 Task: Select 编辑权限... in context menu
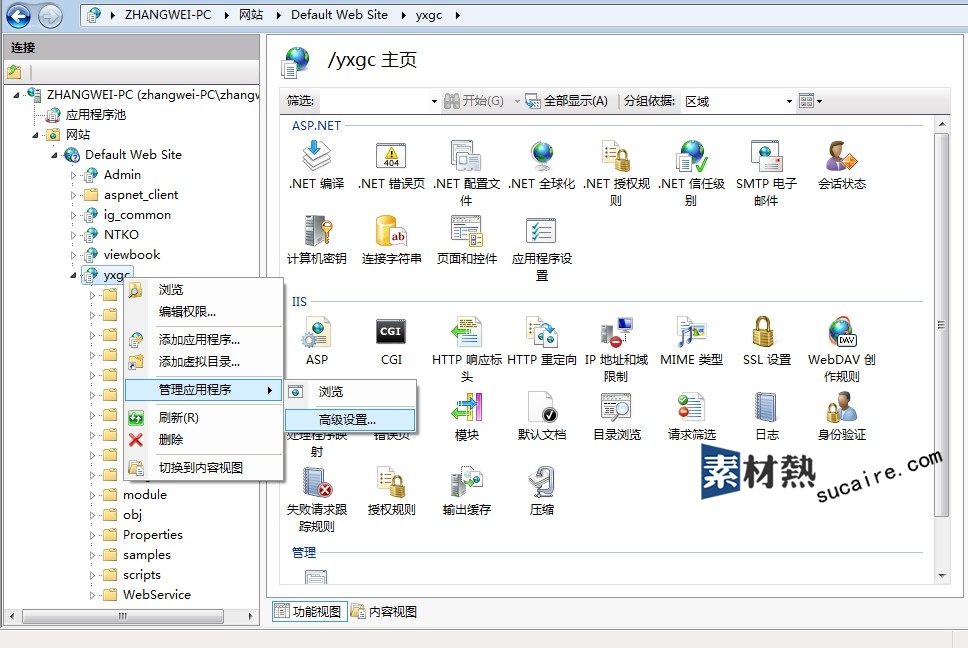[187, 311]
